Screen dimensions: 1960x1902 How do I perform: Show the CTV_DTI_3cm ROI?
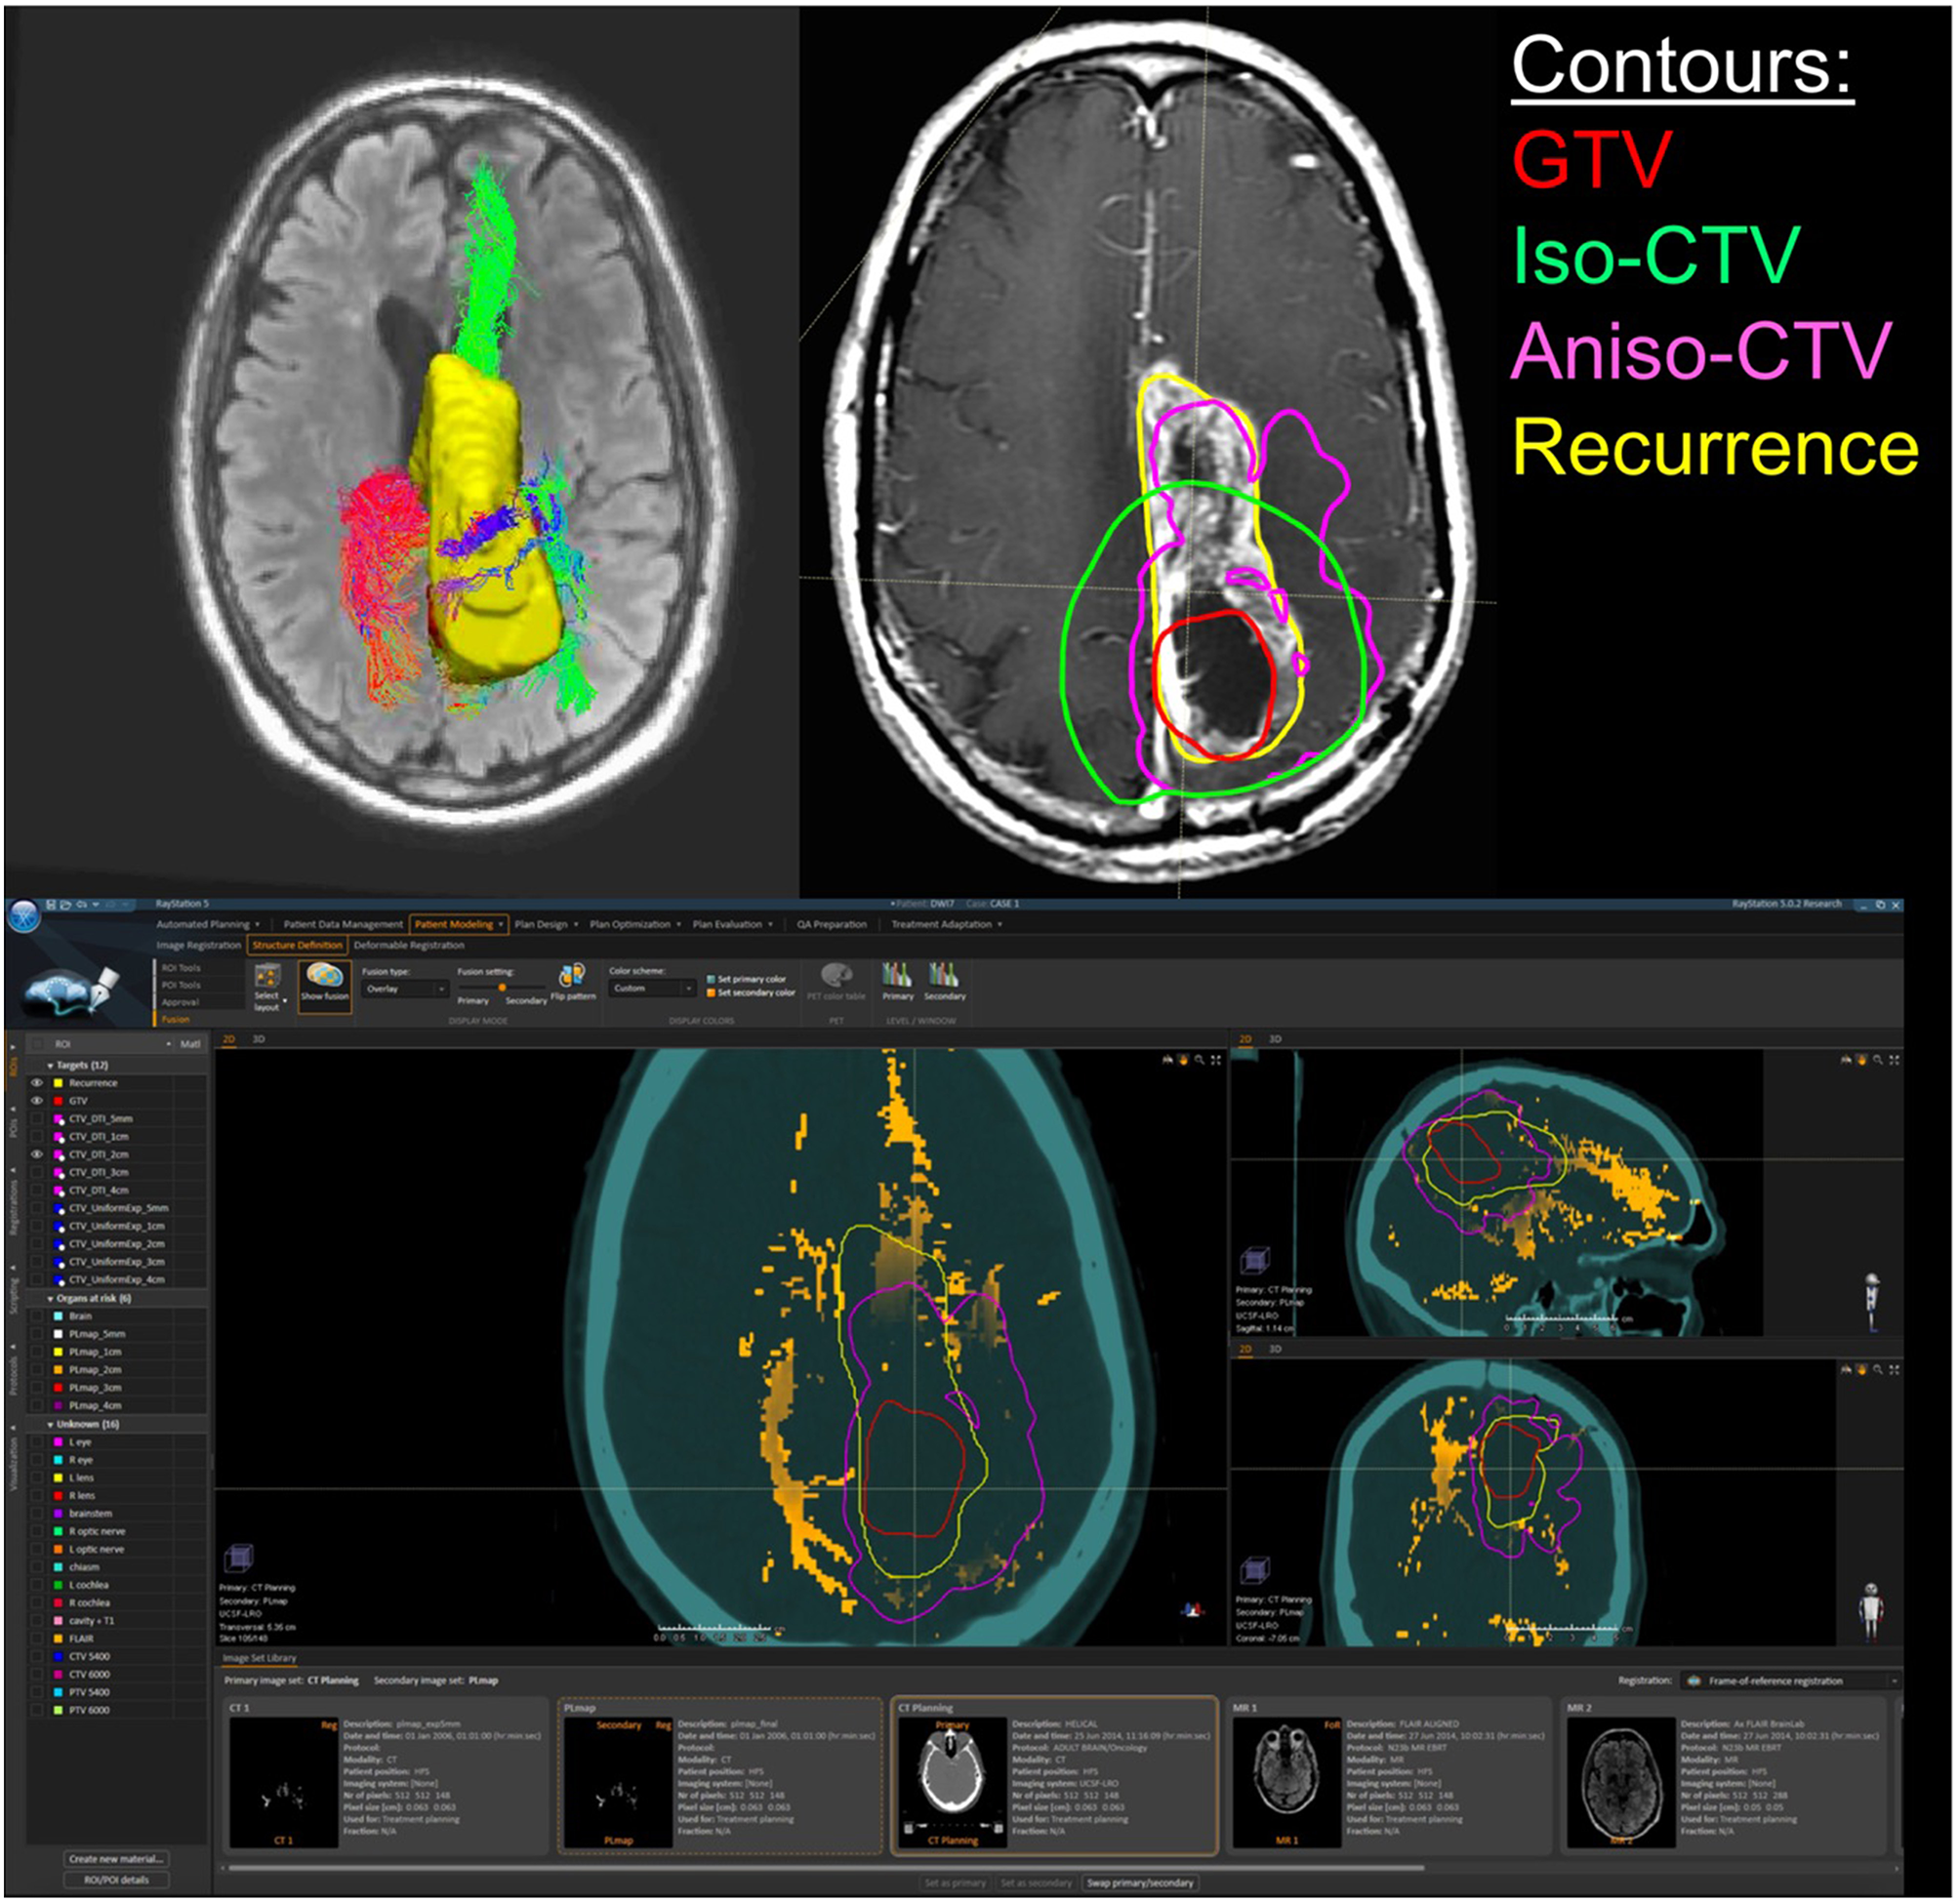point(37,1172)
